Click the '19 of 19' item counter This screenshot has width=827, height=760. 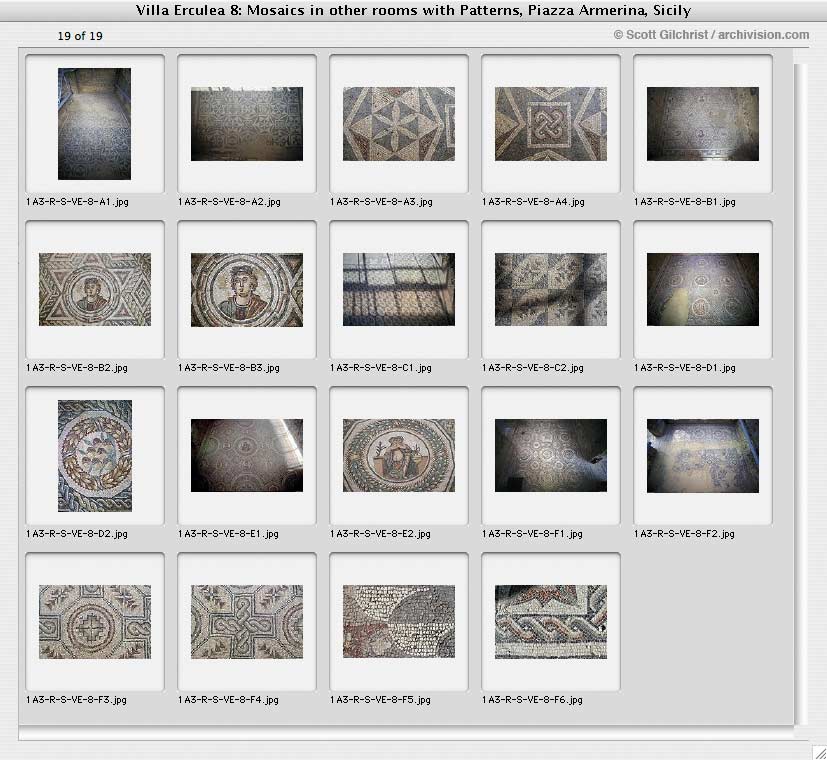click(80, 36)
